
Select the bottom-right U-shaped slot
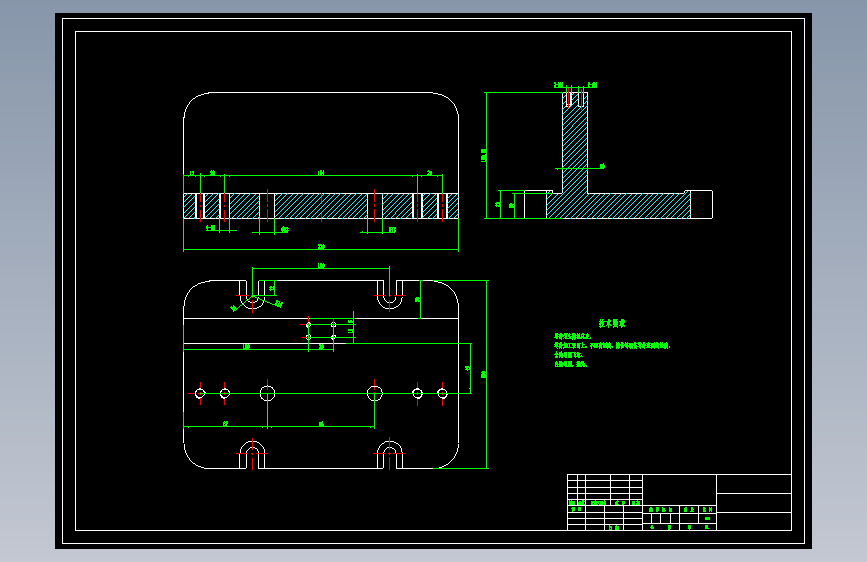[390, 455]
